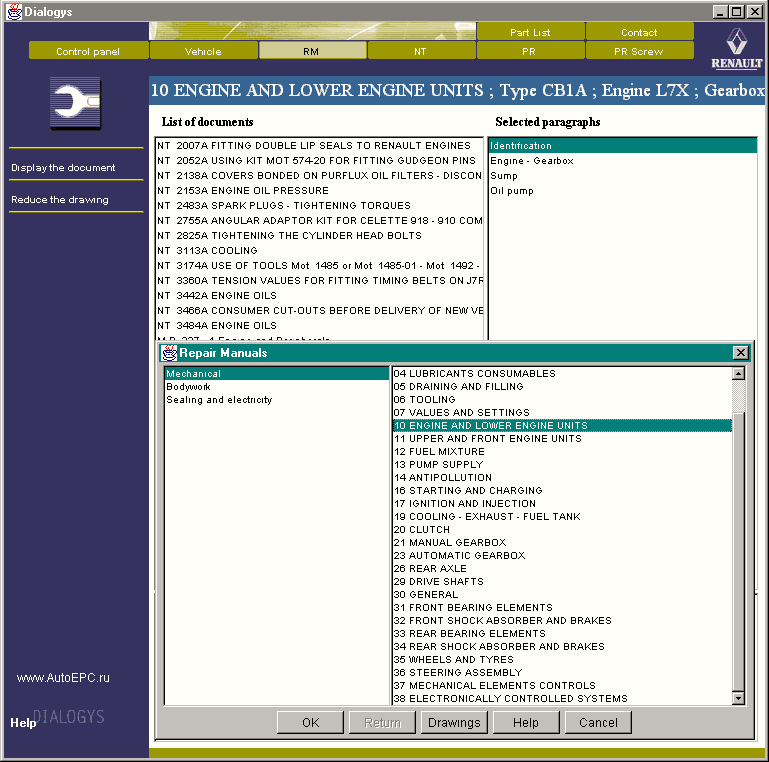Confirm with the OK button
Viewport: 769px width, 762px height.
(x=310, y=722)
